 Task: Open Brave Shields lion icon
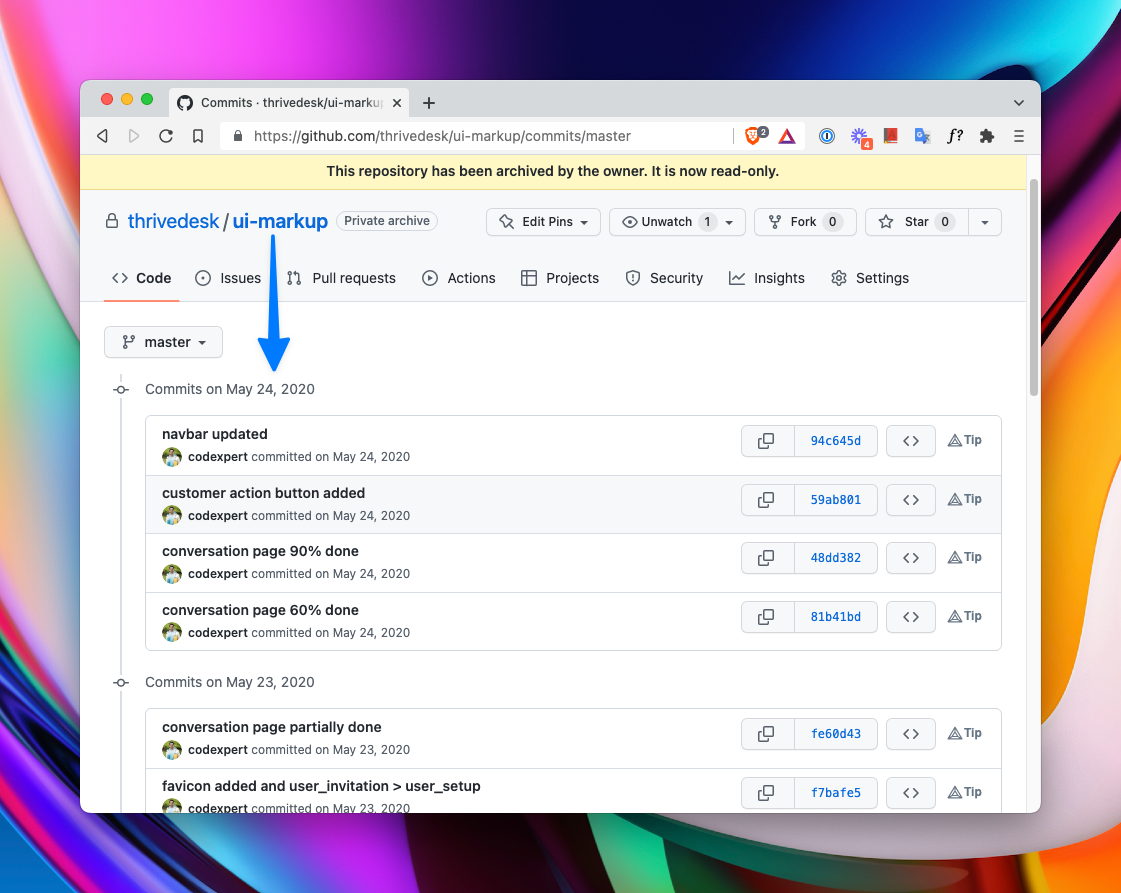[x=754, y=135]
